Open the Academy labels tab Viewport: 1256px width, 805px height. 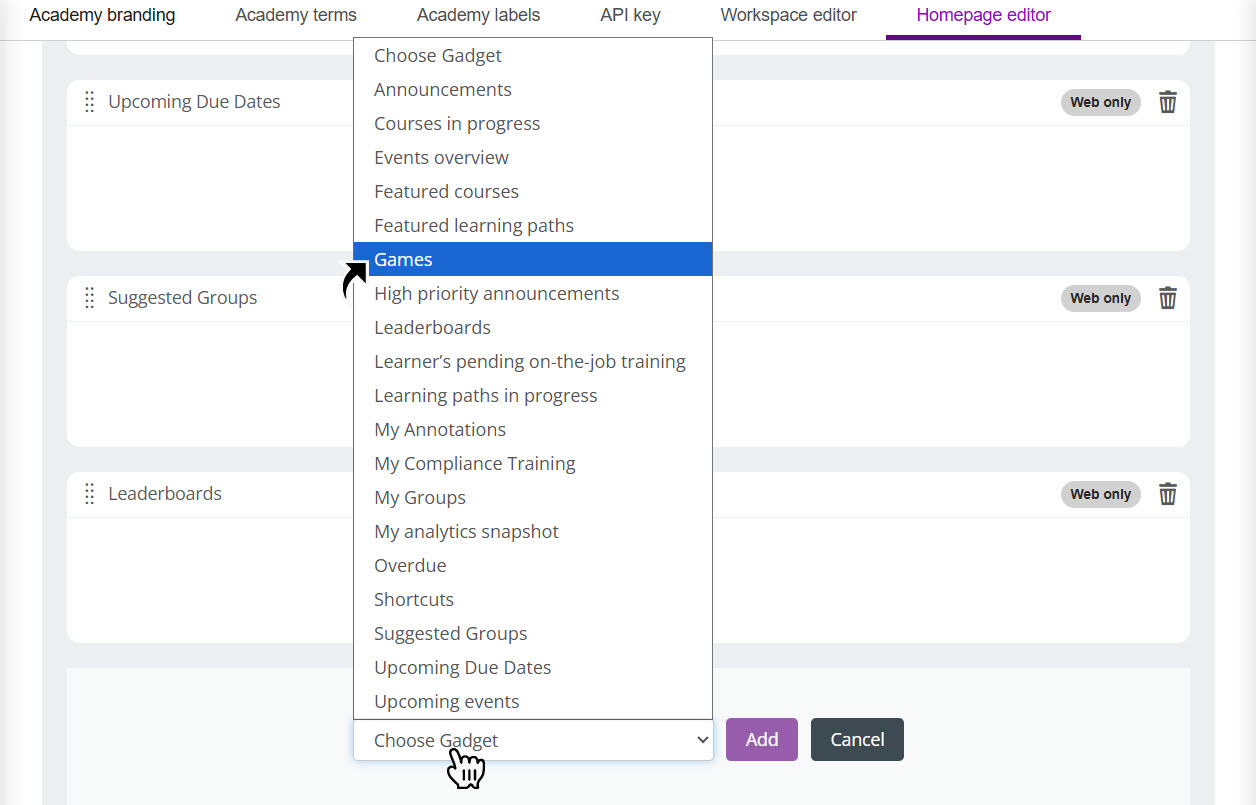pyautogui.click(x=478, y=15)
